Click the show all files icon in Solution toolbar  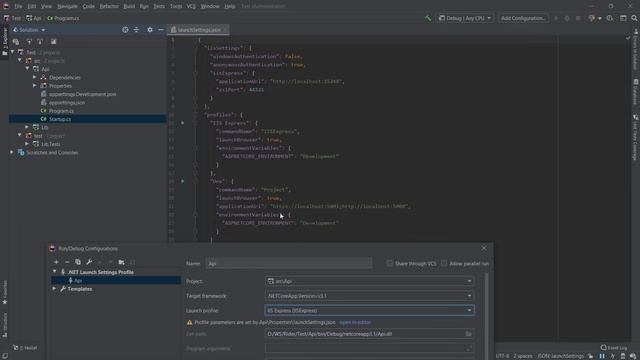53,42
